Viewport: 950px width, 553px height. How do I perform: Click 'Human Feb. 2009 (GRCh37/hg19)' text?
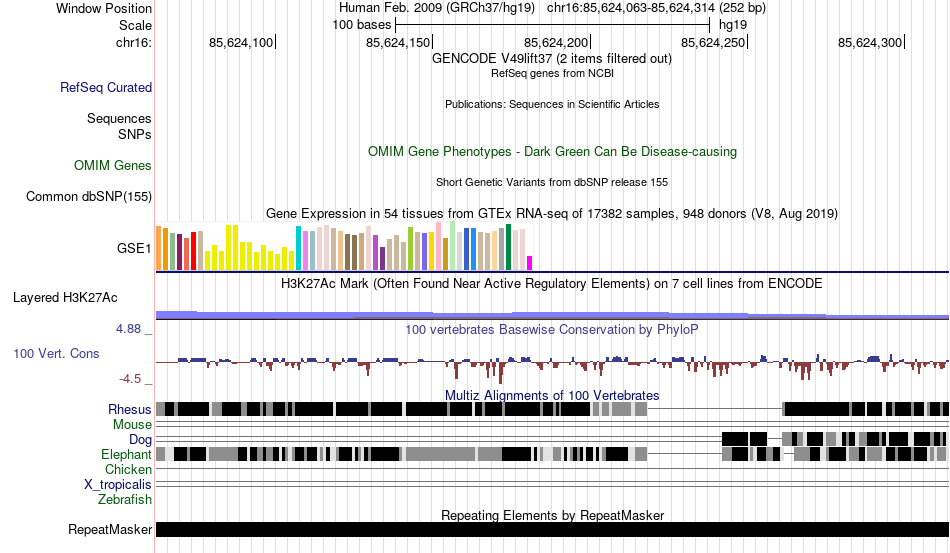pyautogui.click(x=437, y=8)
